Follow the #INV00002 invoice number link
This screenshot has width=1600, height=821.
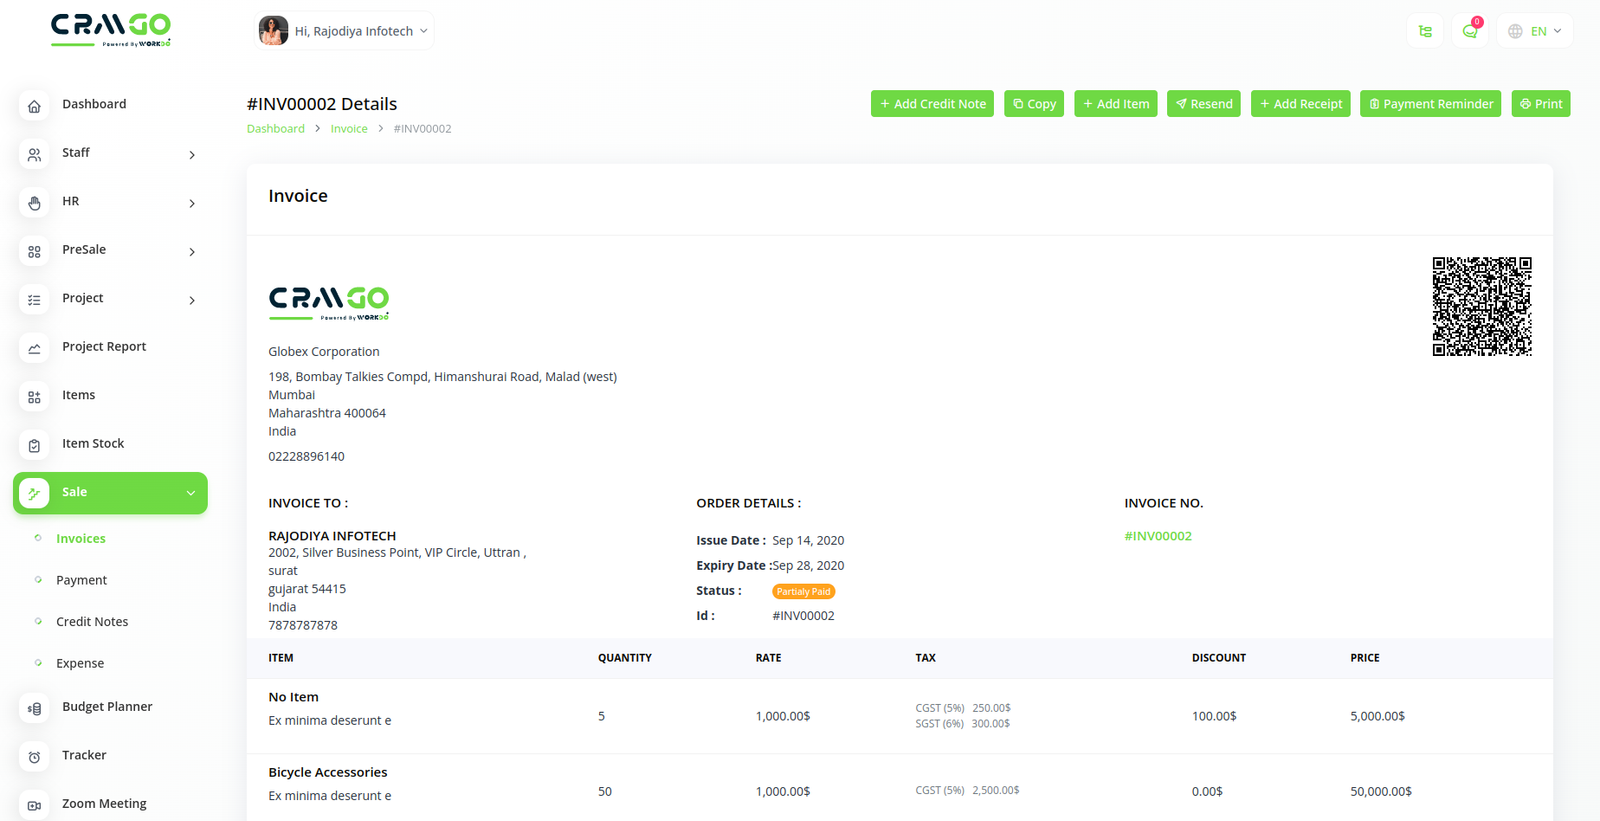1157,536
